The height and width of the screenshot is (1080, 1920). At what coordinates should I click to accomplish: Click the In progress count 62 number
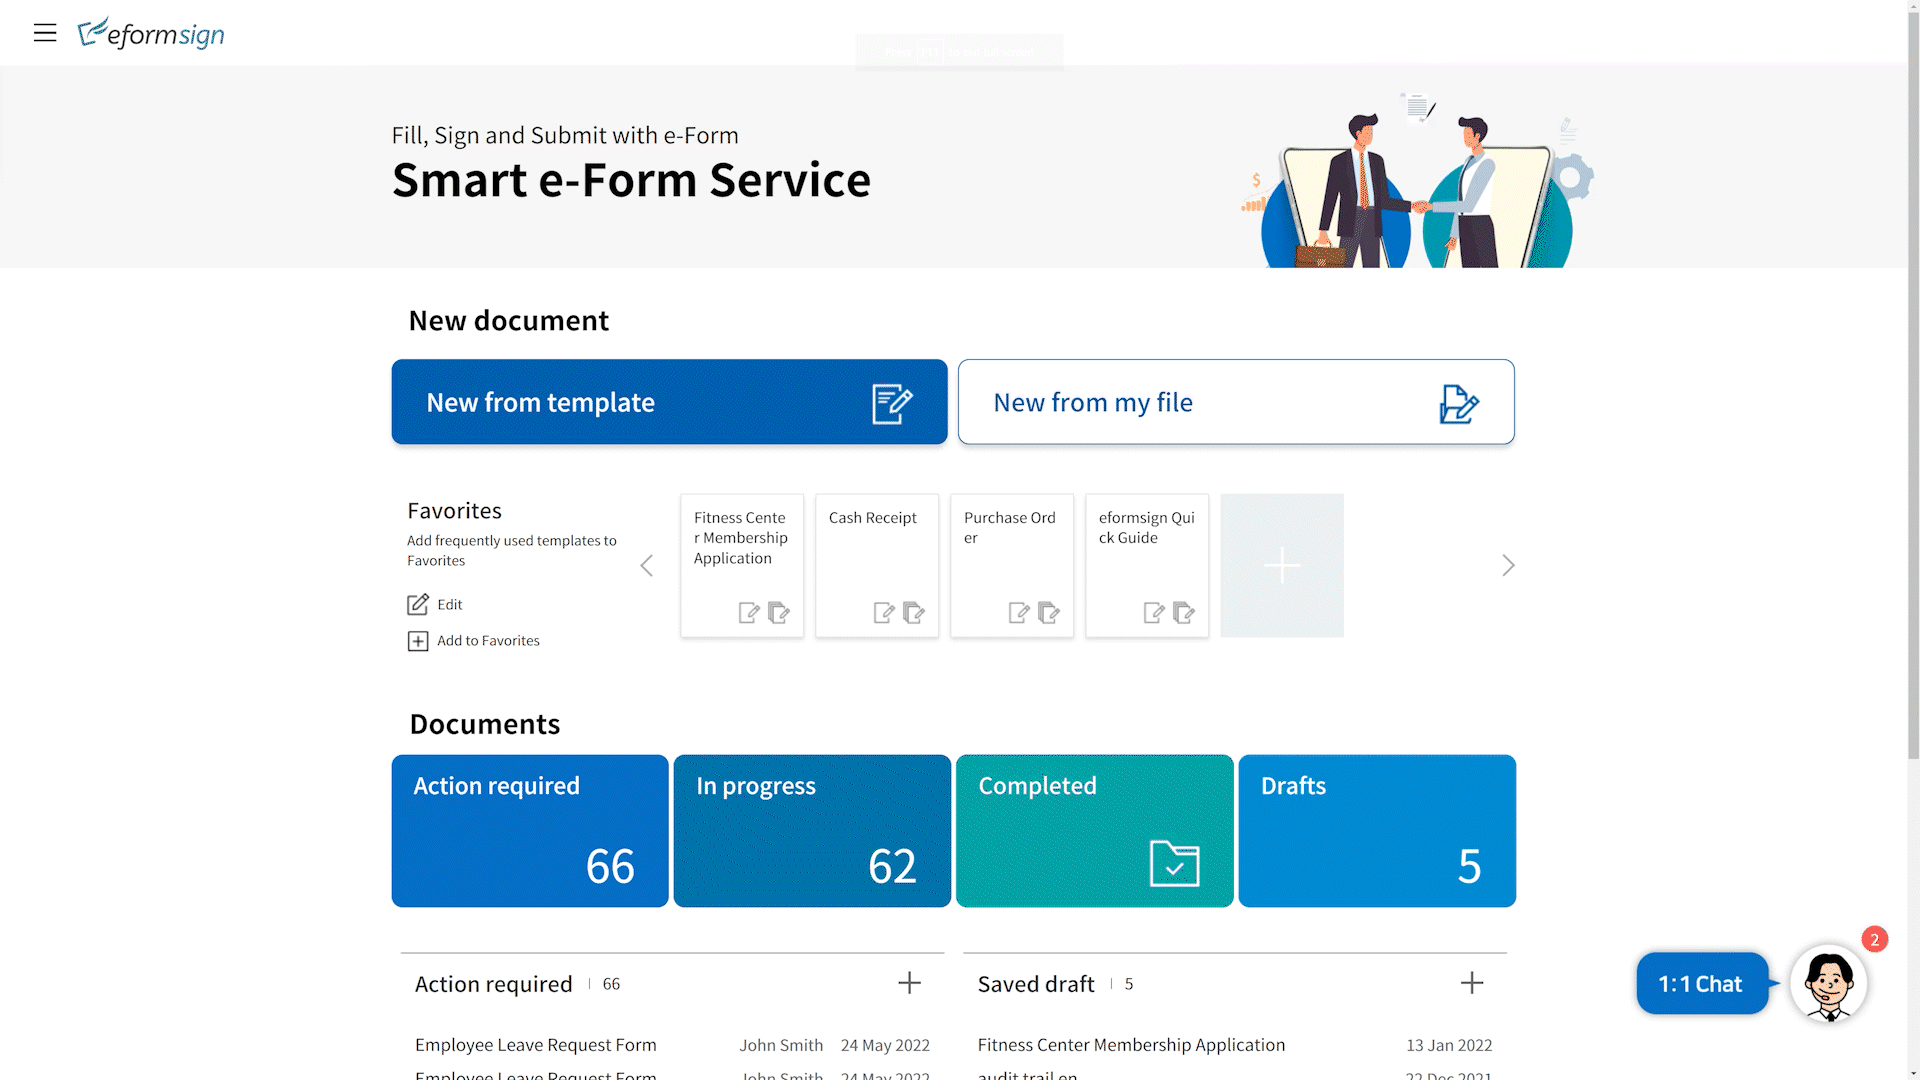(892, 866)
